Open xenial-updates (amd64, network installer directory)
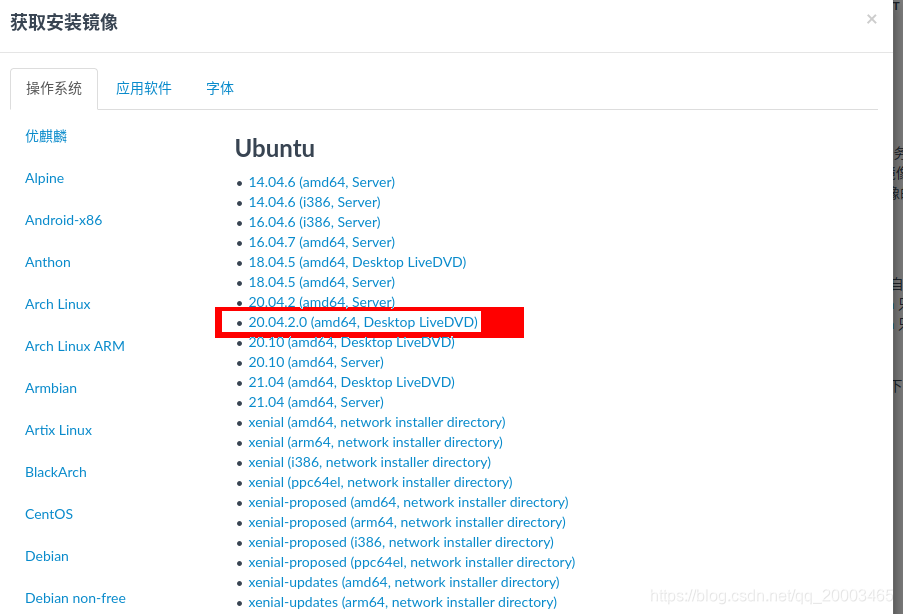 tap(404, 582)
